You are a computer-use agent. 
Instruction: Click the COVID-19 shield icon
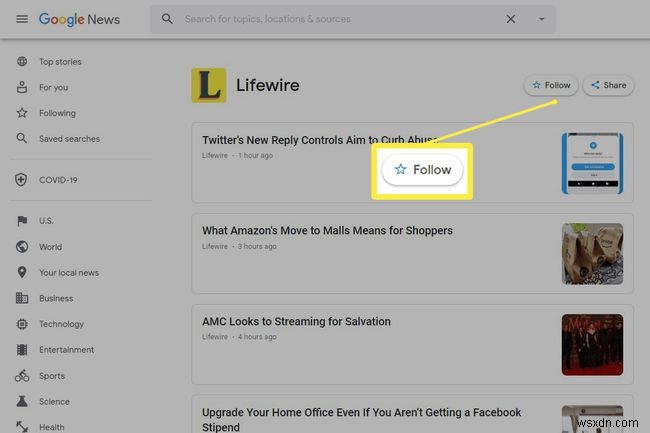pos(21,179)
